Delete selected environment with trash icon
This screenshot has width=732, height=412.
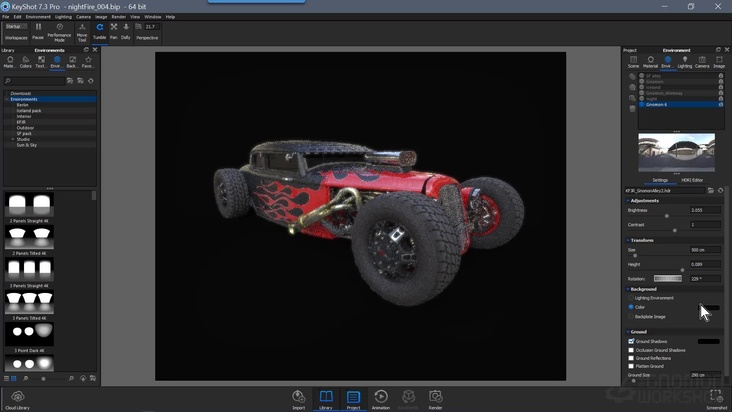pos(632,109)
